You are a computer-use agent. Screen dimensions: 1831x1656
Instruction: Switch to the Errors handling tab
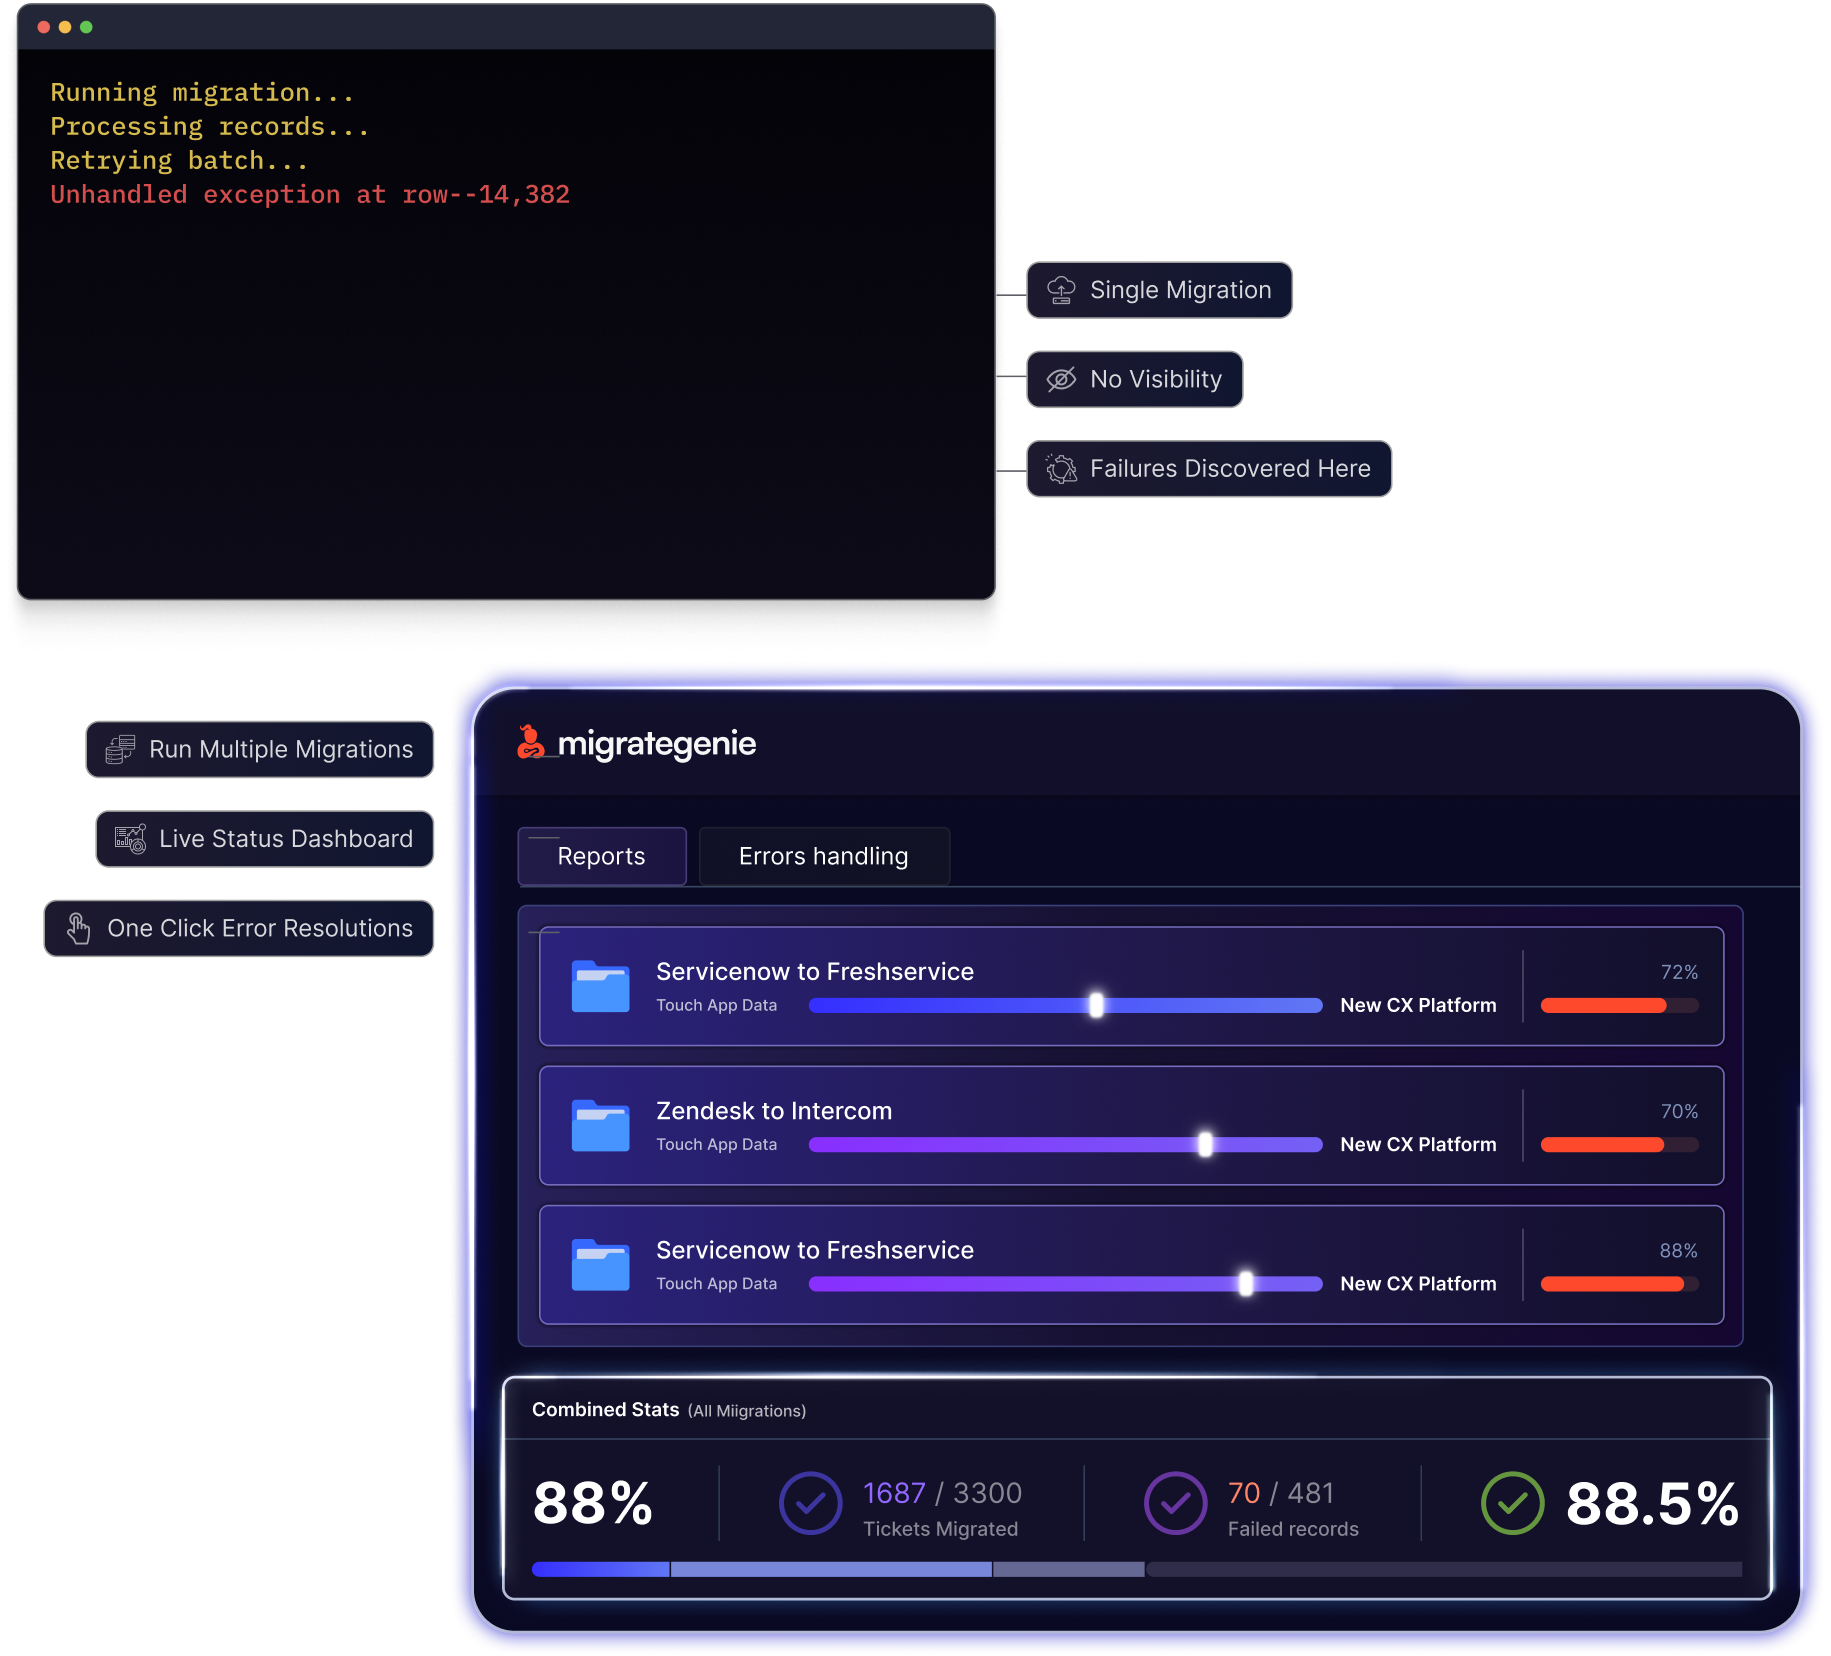(824, 856)
